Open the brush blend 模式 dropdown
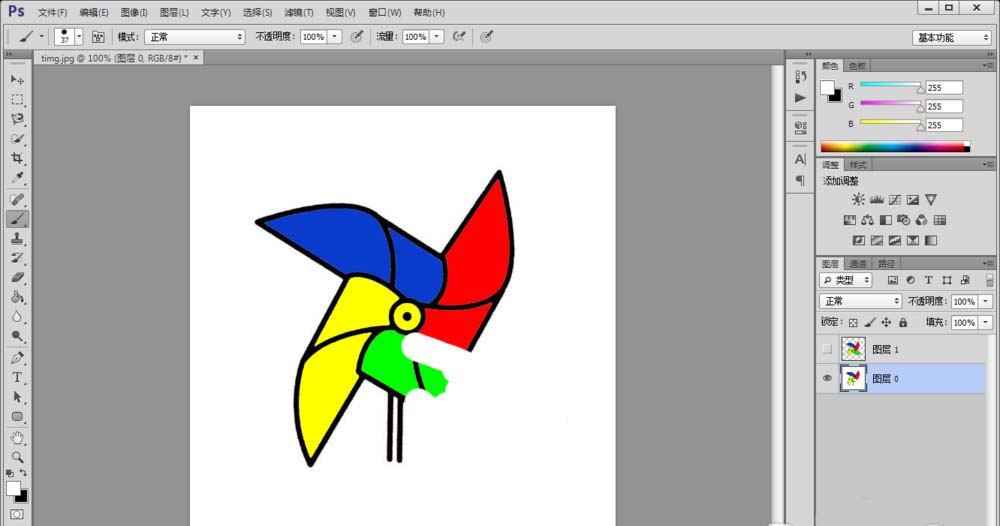 (x=195, y=36)
